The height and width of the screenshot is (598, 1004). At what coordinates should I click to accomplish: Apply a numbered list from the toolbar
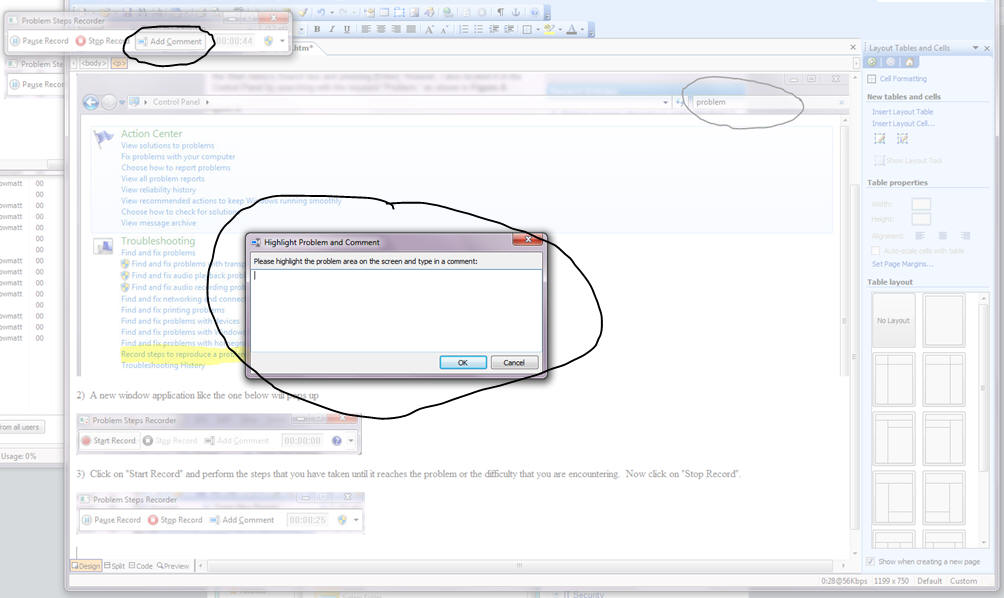(x=464, y=29)
